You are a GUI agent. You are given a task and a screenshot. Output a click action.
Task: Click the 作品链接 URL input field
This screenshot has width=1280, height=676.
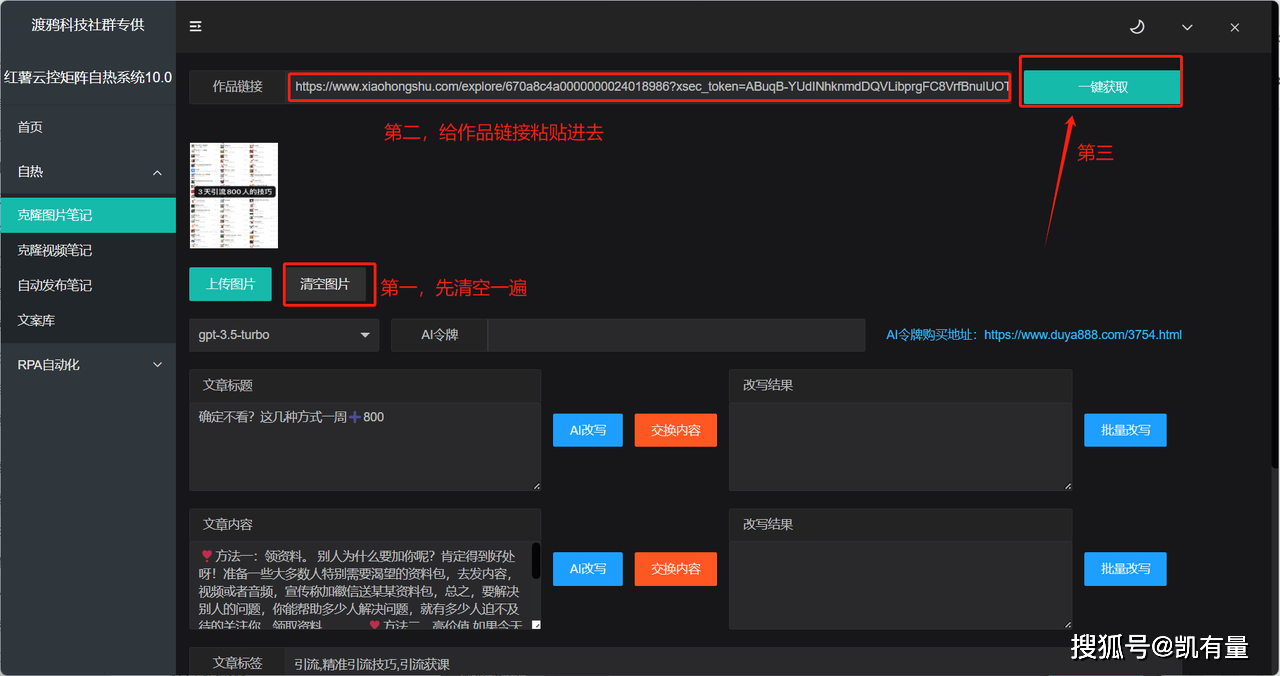click(x=650, y=87)
